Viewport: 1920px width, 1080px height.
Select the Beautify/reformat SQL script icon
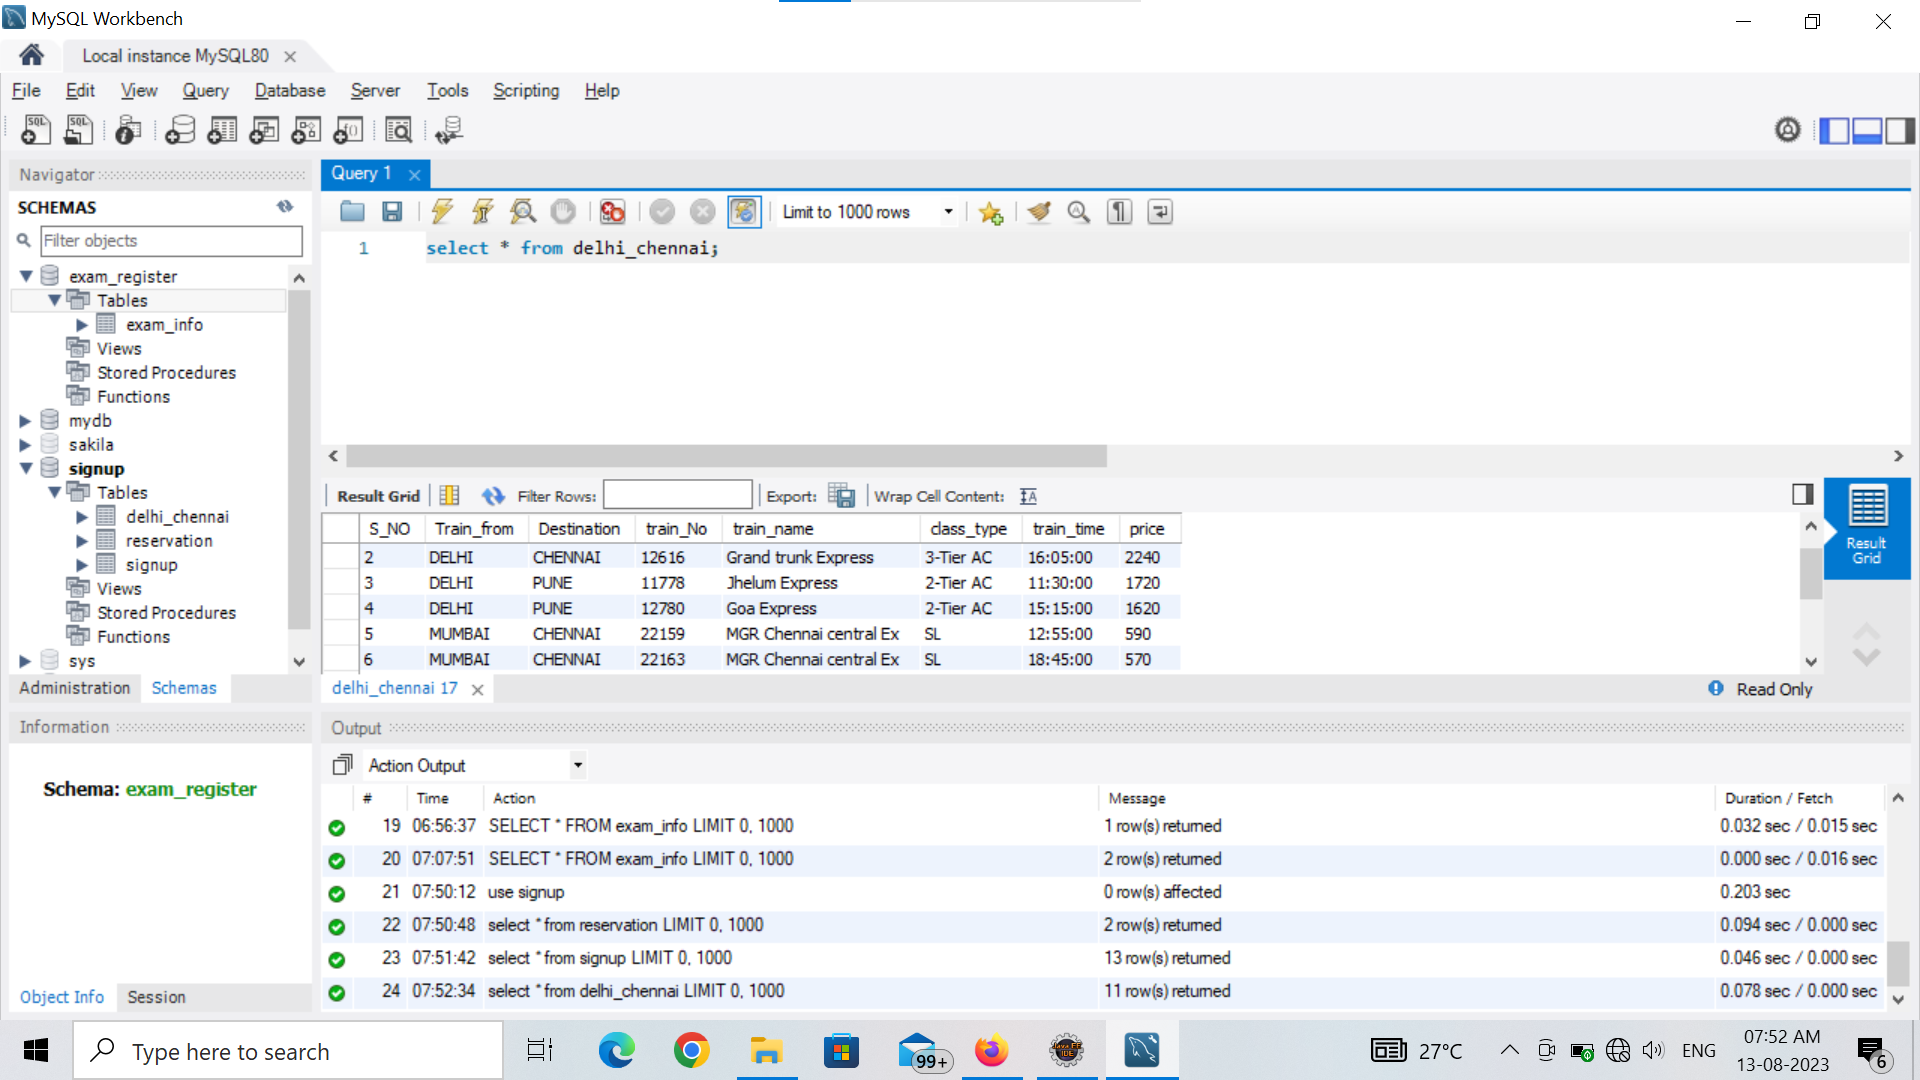click(x=1039, y=211)
